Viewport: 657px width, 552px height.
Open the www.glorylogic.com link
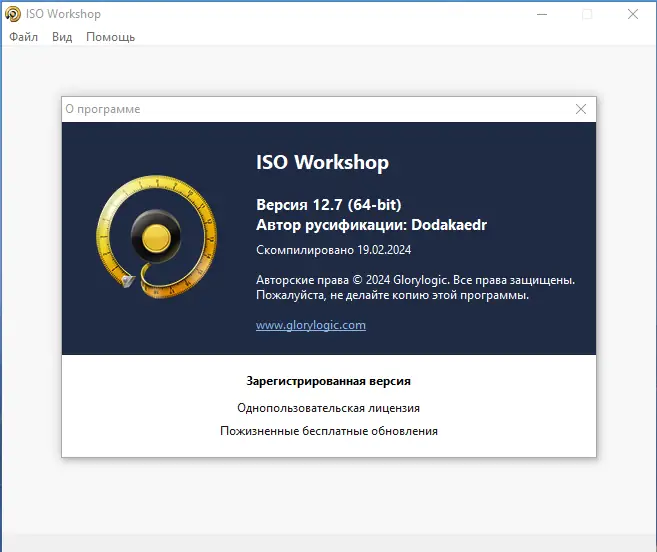pyautogui.click(x=311, y=325)
